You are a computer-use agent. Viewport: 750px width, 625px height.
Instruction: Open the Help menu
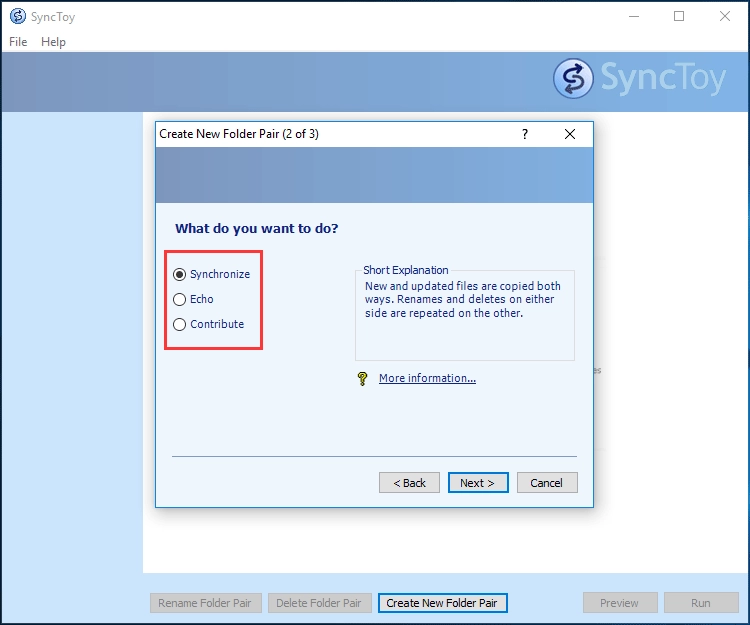pos(53,42)
